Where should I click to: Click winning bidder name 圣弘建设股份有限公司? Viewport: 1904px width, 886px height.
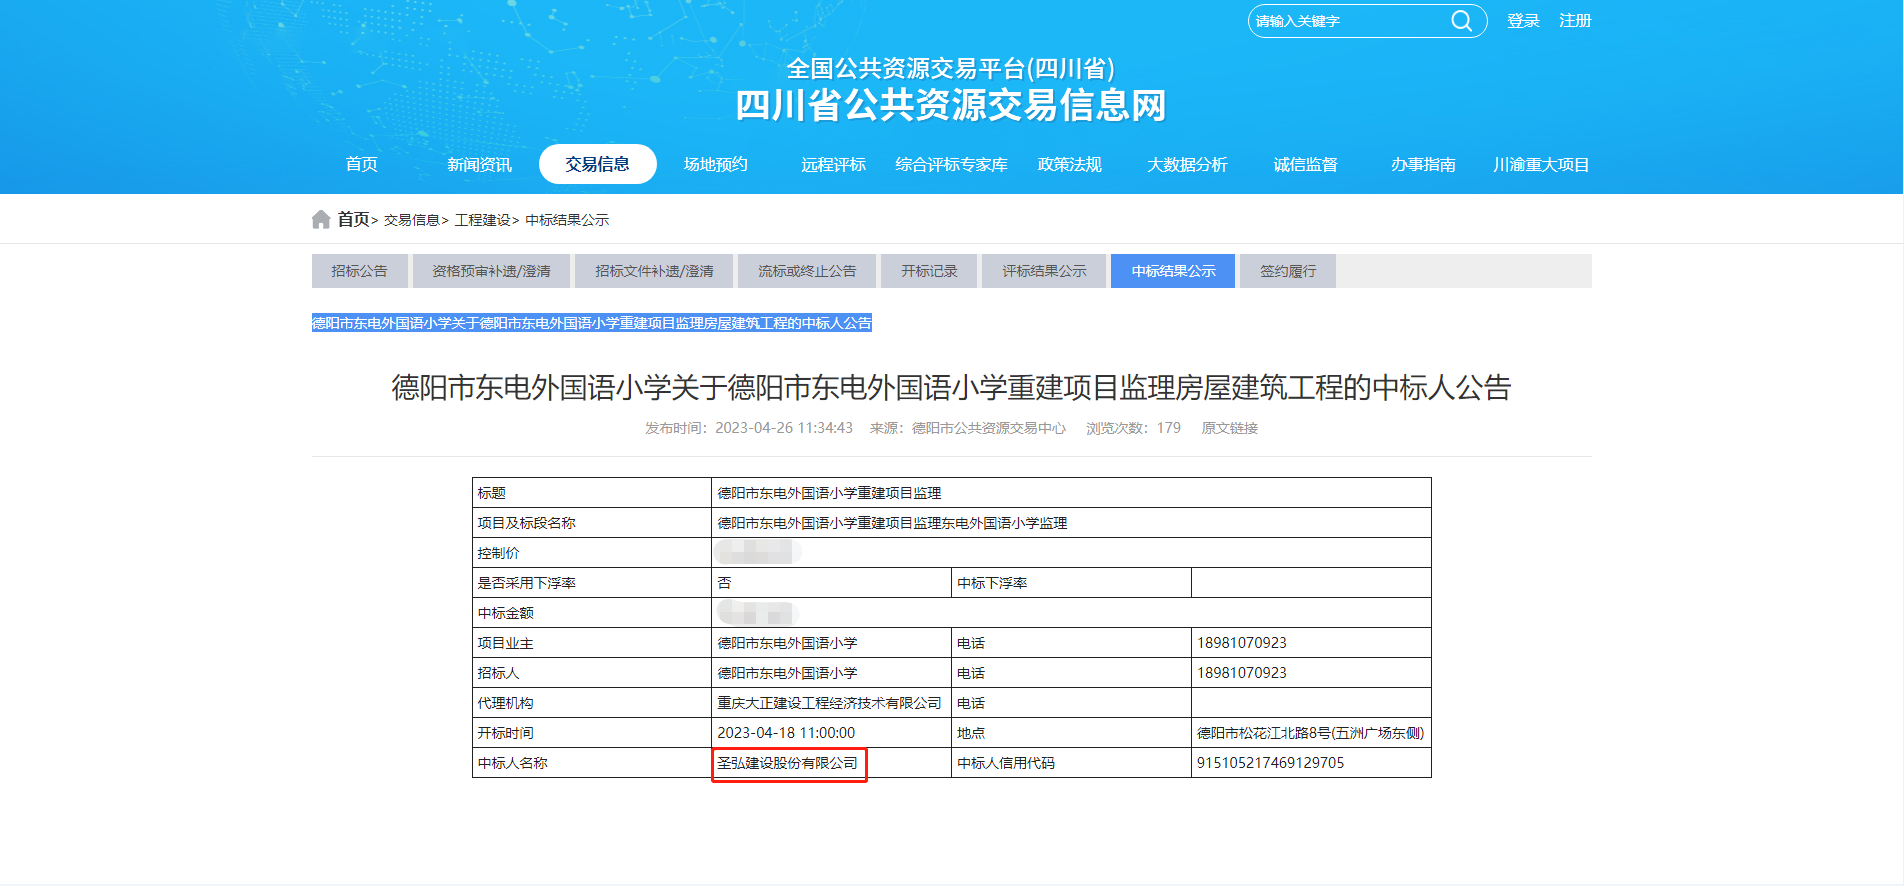tap(788, 763)
